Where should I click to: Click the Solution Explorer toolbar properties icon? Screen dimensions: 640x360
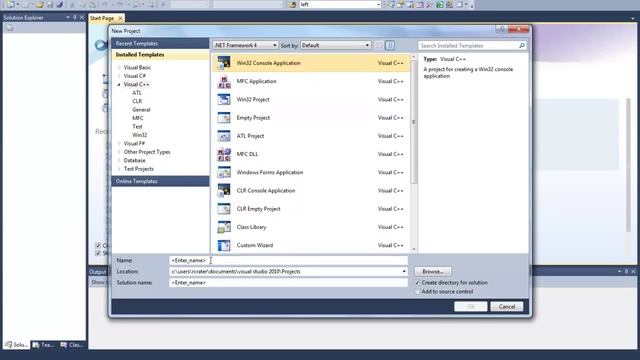click(x=9, y=28)
